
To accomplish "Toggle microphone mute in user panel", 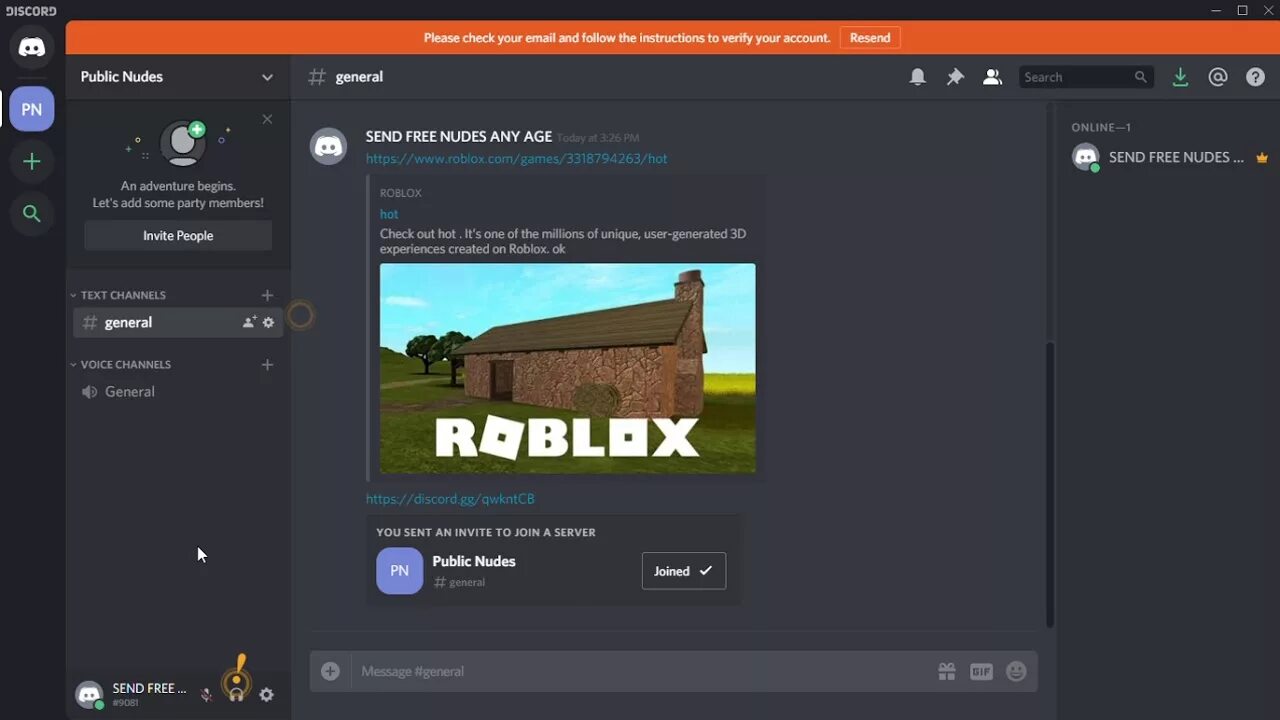I will point(207,694).
